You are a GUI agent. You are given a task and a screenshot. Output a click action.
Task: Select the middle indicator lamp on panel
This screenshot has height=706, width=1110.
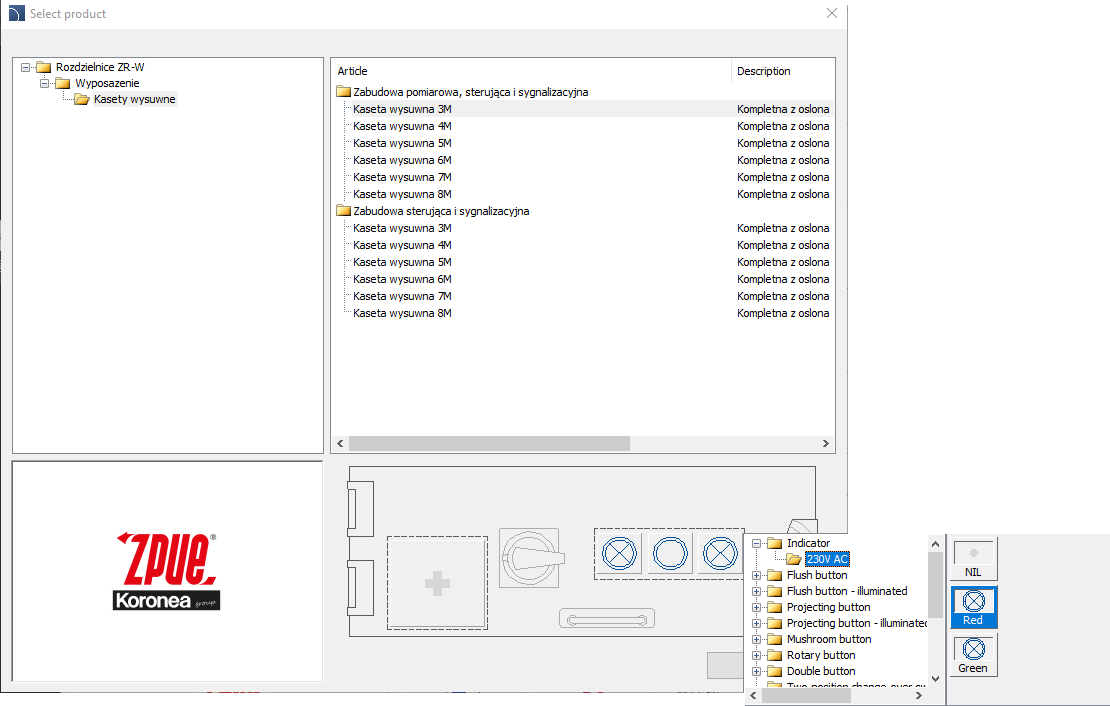(x=671, y=552)
